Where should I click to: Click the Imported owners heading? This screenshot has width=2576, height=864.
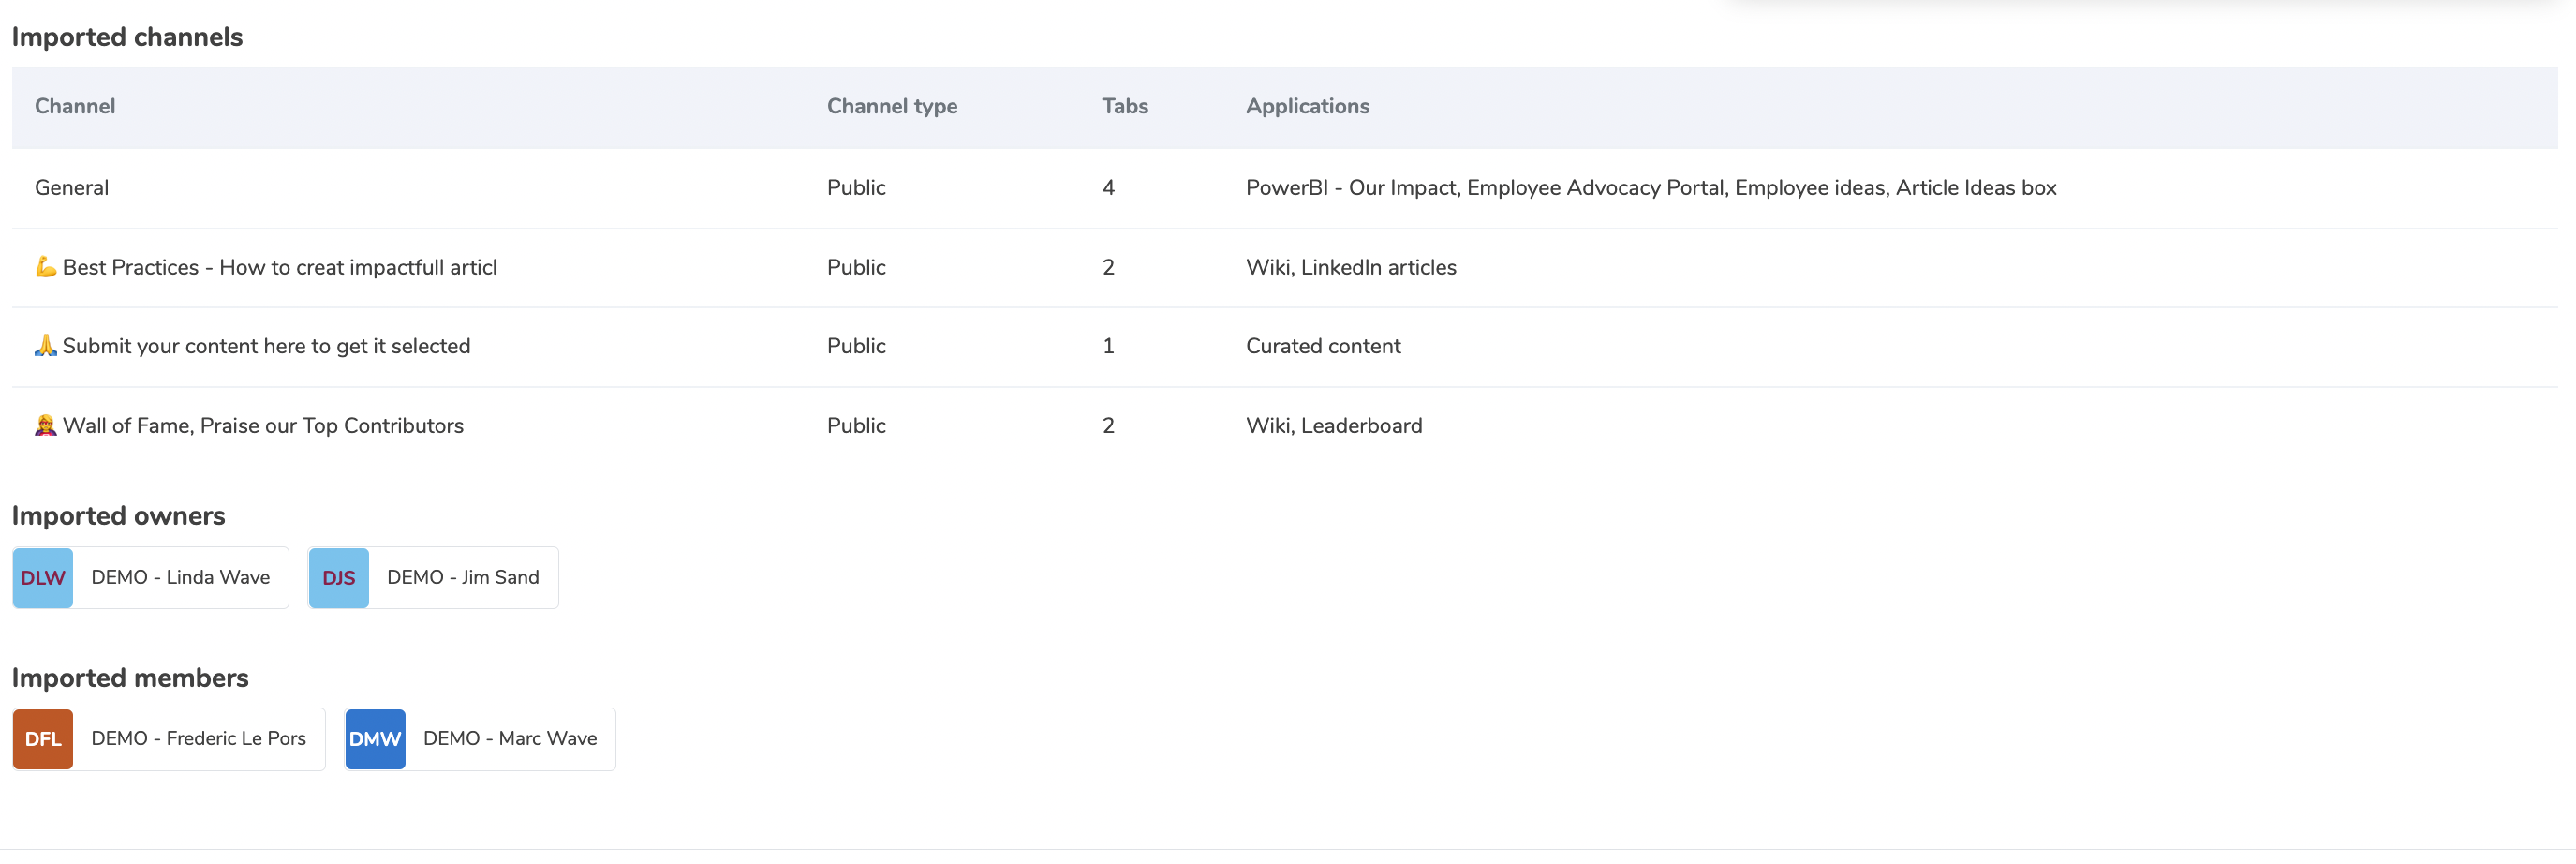pos(118,516)
